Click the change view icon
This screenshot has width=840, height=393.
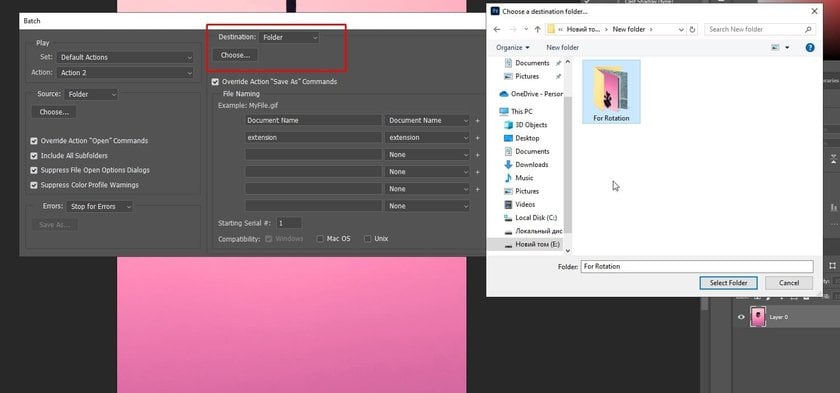pos(775,48)
